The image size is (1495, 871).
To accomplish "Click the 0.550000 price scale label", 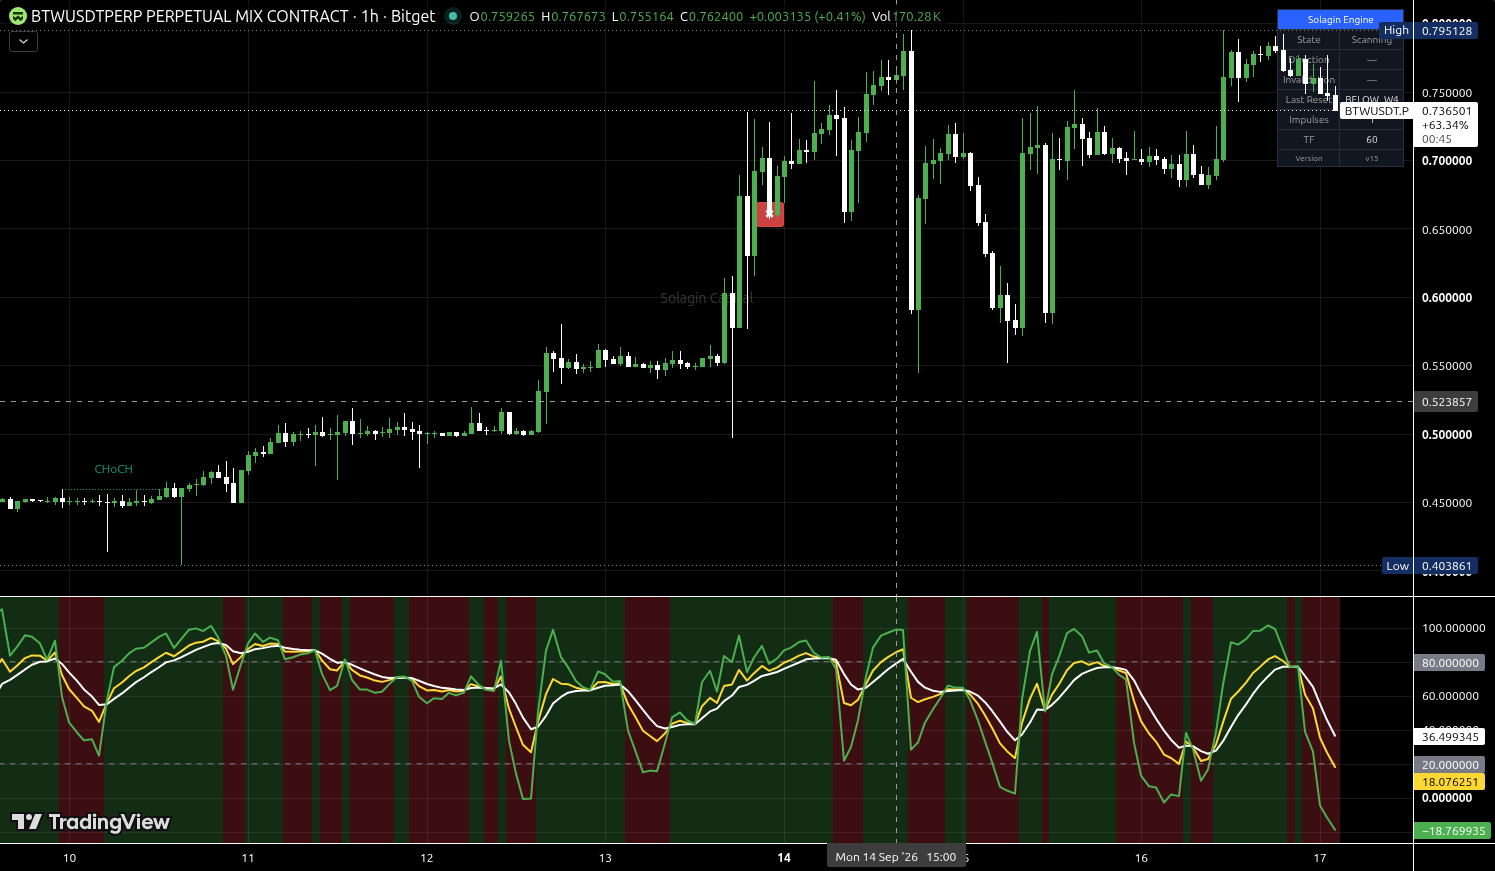I will pyautogui.click(x=1447, y=367).
